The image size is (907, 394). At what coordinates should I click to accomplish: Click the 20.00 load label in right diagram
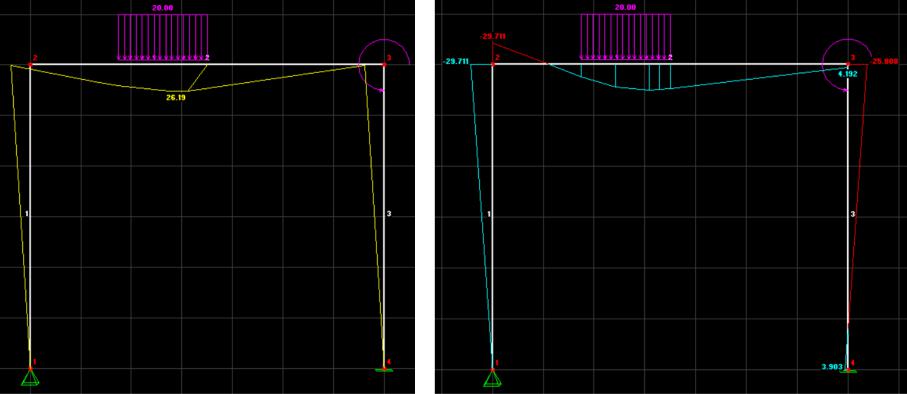625,8
